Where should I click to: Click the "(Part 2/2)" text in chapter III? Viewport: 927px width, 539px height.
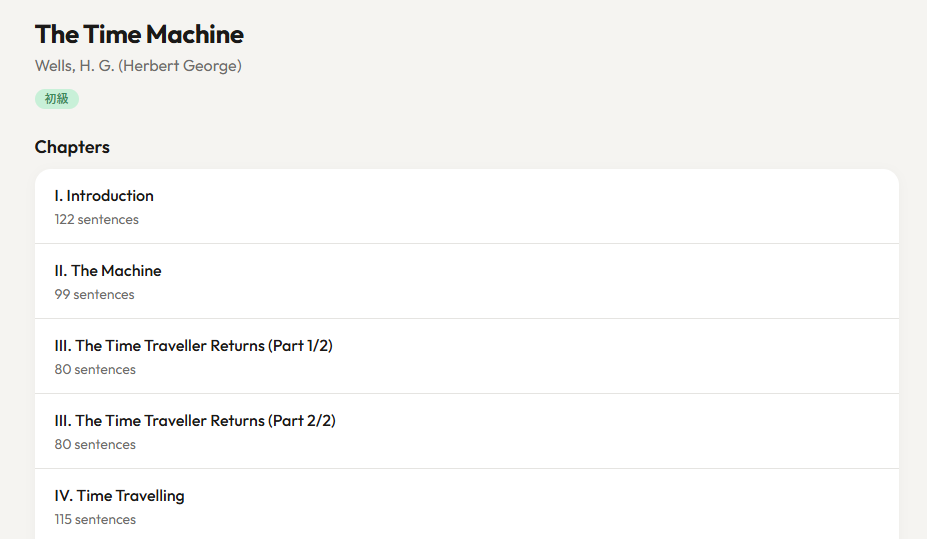(x=301, y=421)
